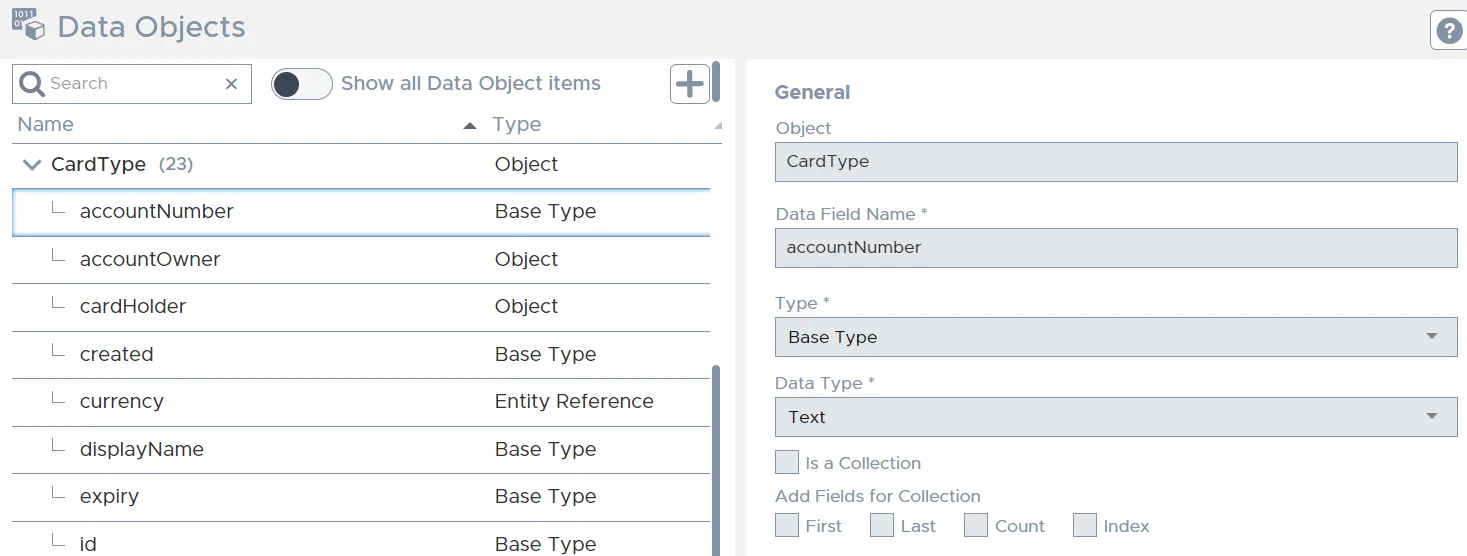Viewport: 1467px width, 556px height.
Task: Click the Add Fields for Collection label
Action: pos(877,496)
